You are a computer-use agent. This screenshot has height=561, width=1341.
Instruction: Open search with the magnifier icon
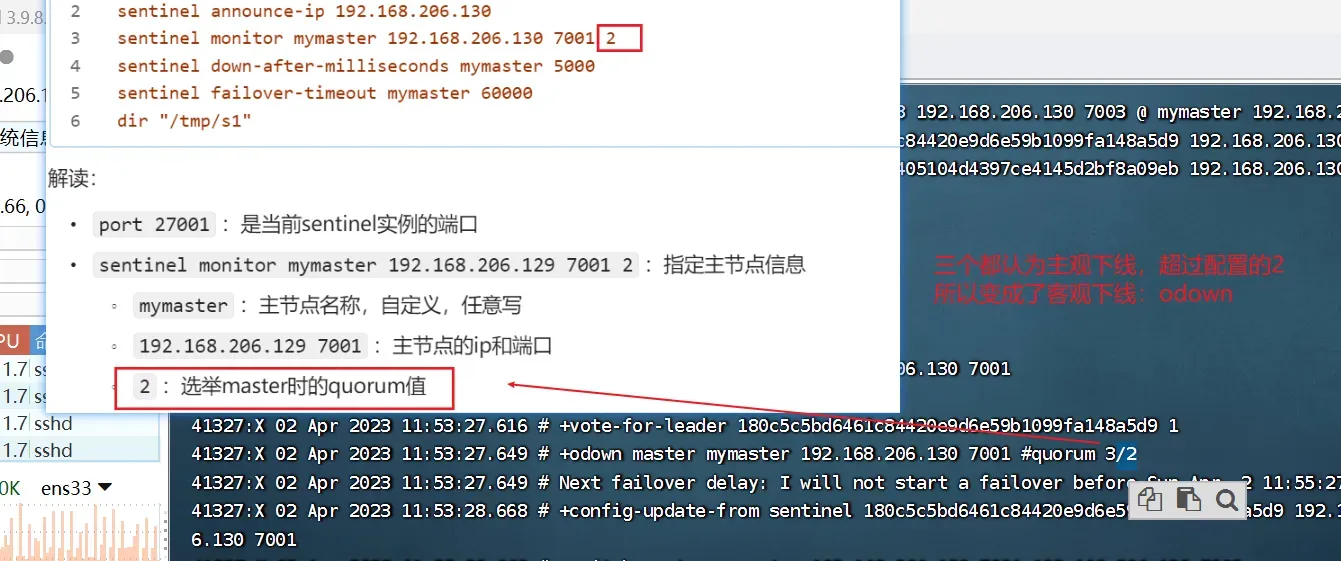pyautogui.click(x=1226, y=500)
